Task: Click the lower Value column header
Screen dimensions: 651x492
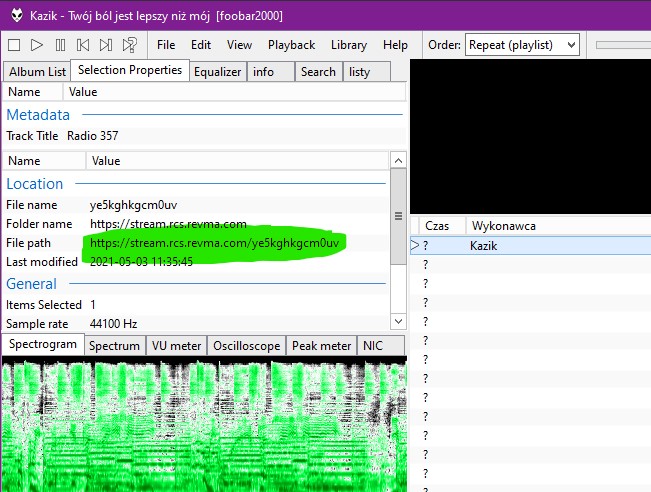Action: coord(237,161)
